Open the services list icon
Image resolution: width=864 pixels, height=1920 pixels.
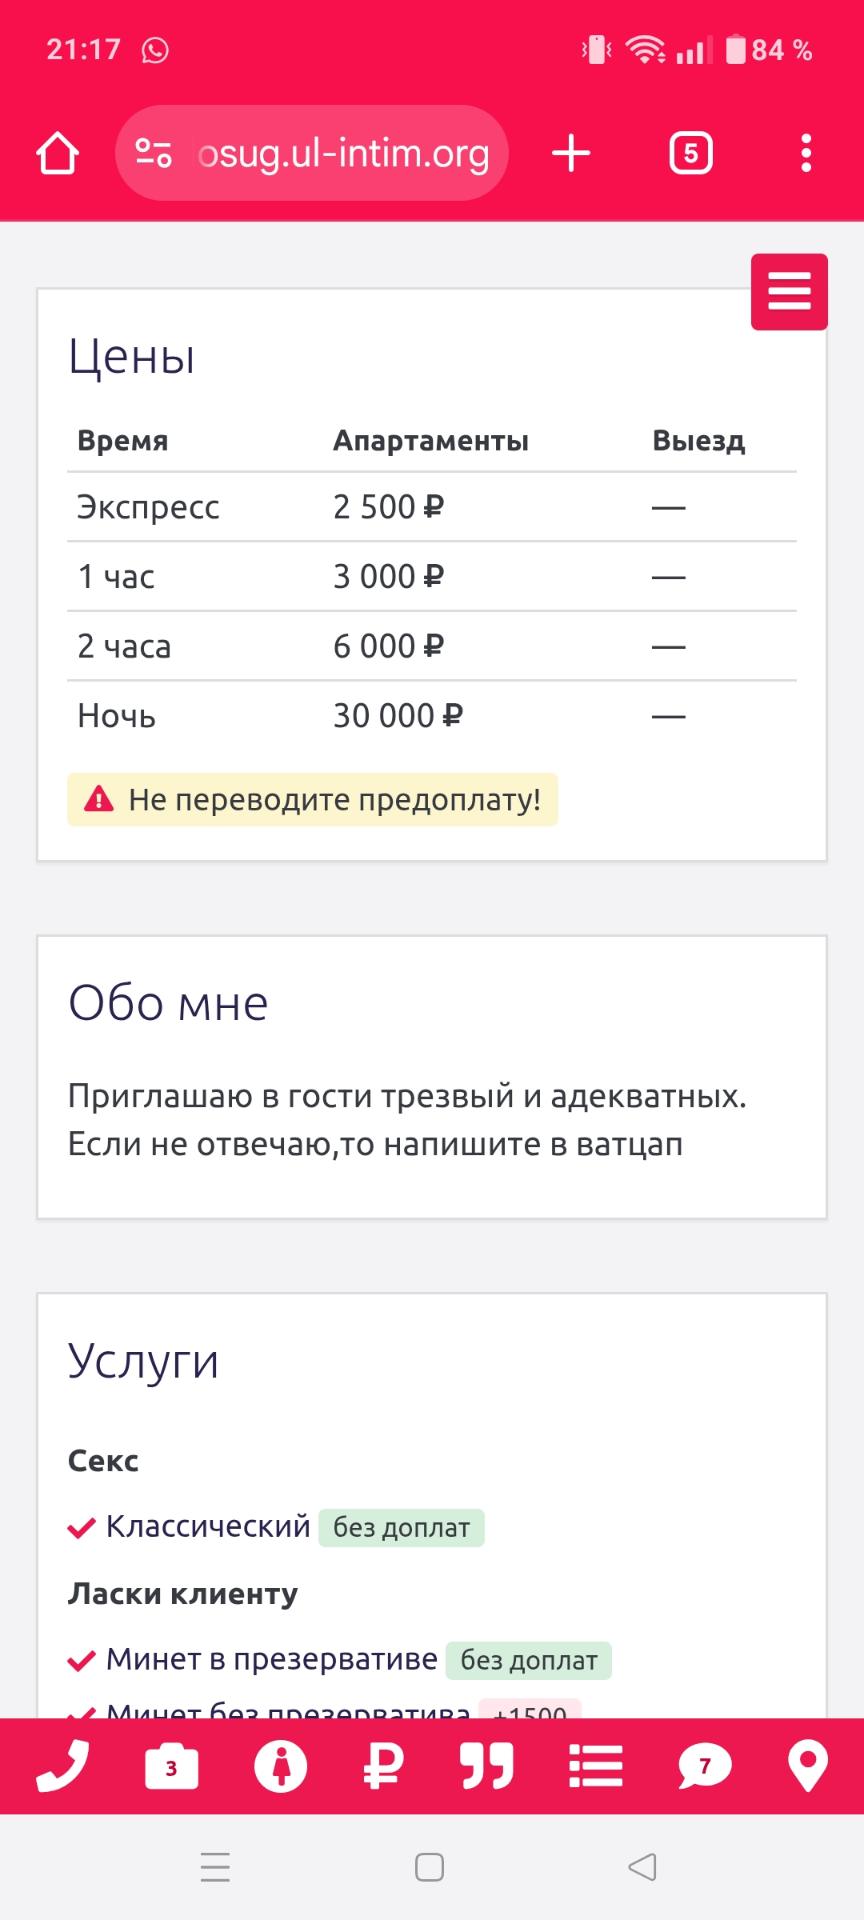[596, 1766]
